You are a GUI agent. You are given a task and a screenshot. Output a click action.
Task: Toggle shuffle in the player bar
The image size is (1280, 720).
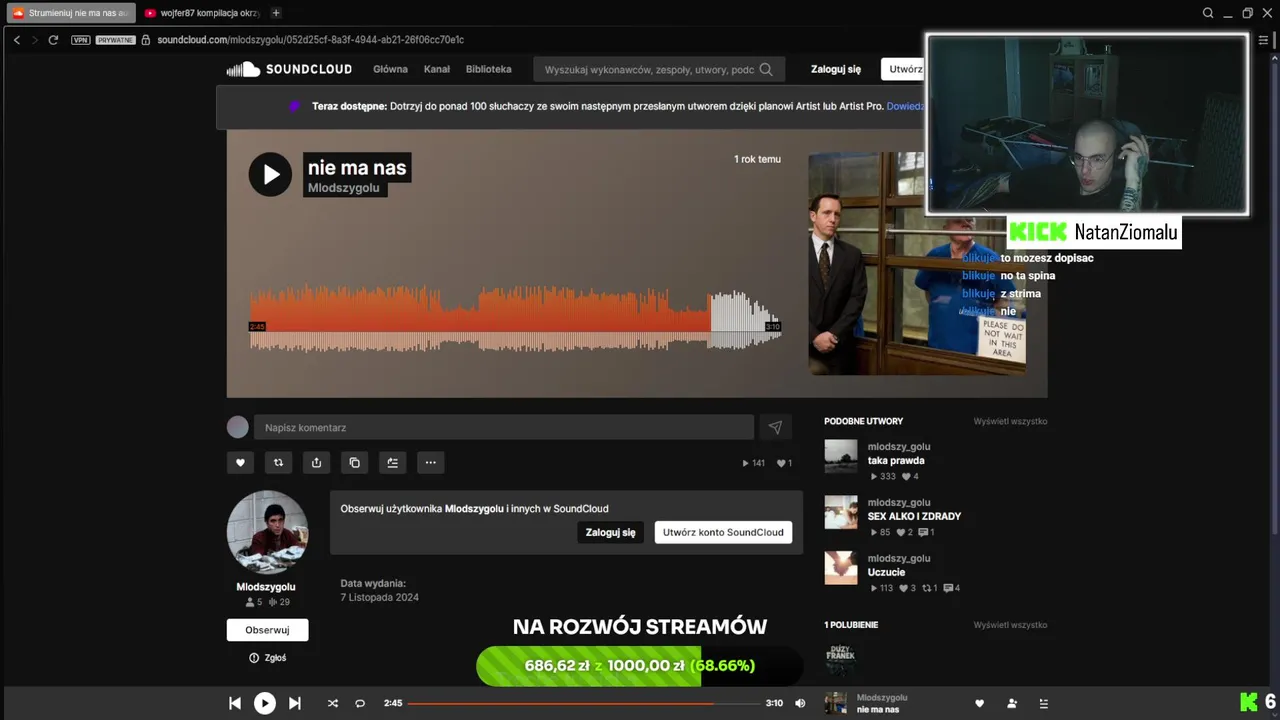click(x=332, y=703)
